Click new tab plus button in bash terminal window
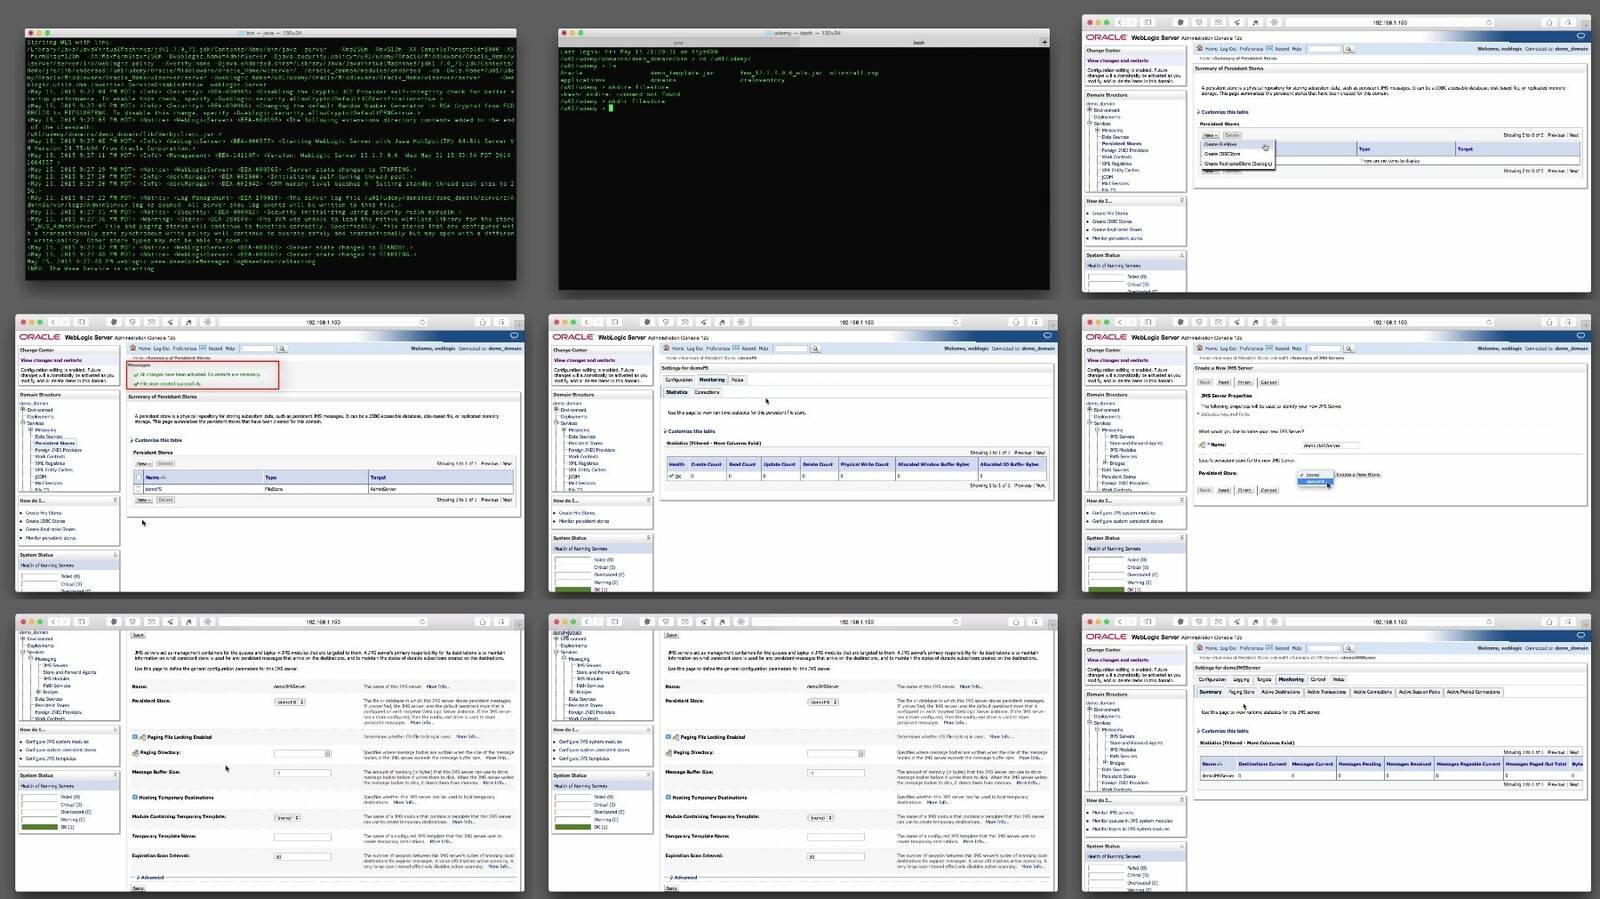Screen dimensions: 1600x899 pyautogui.click(x=1045, y=42)
